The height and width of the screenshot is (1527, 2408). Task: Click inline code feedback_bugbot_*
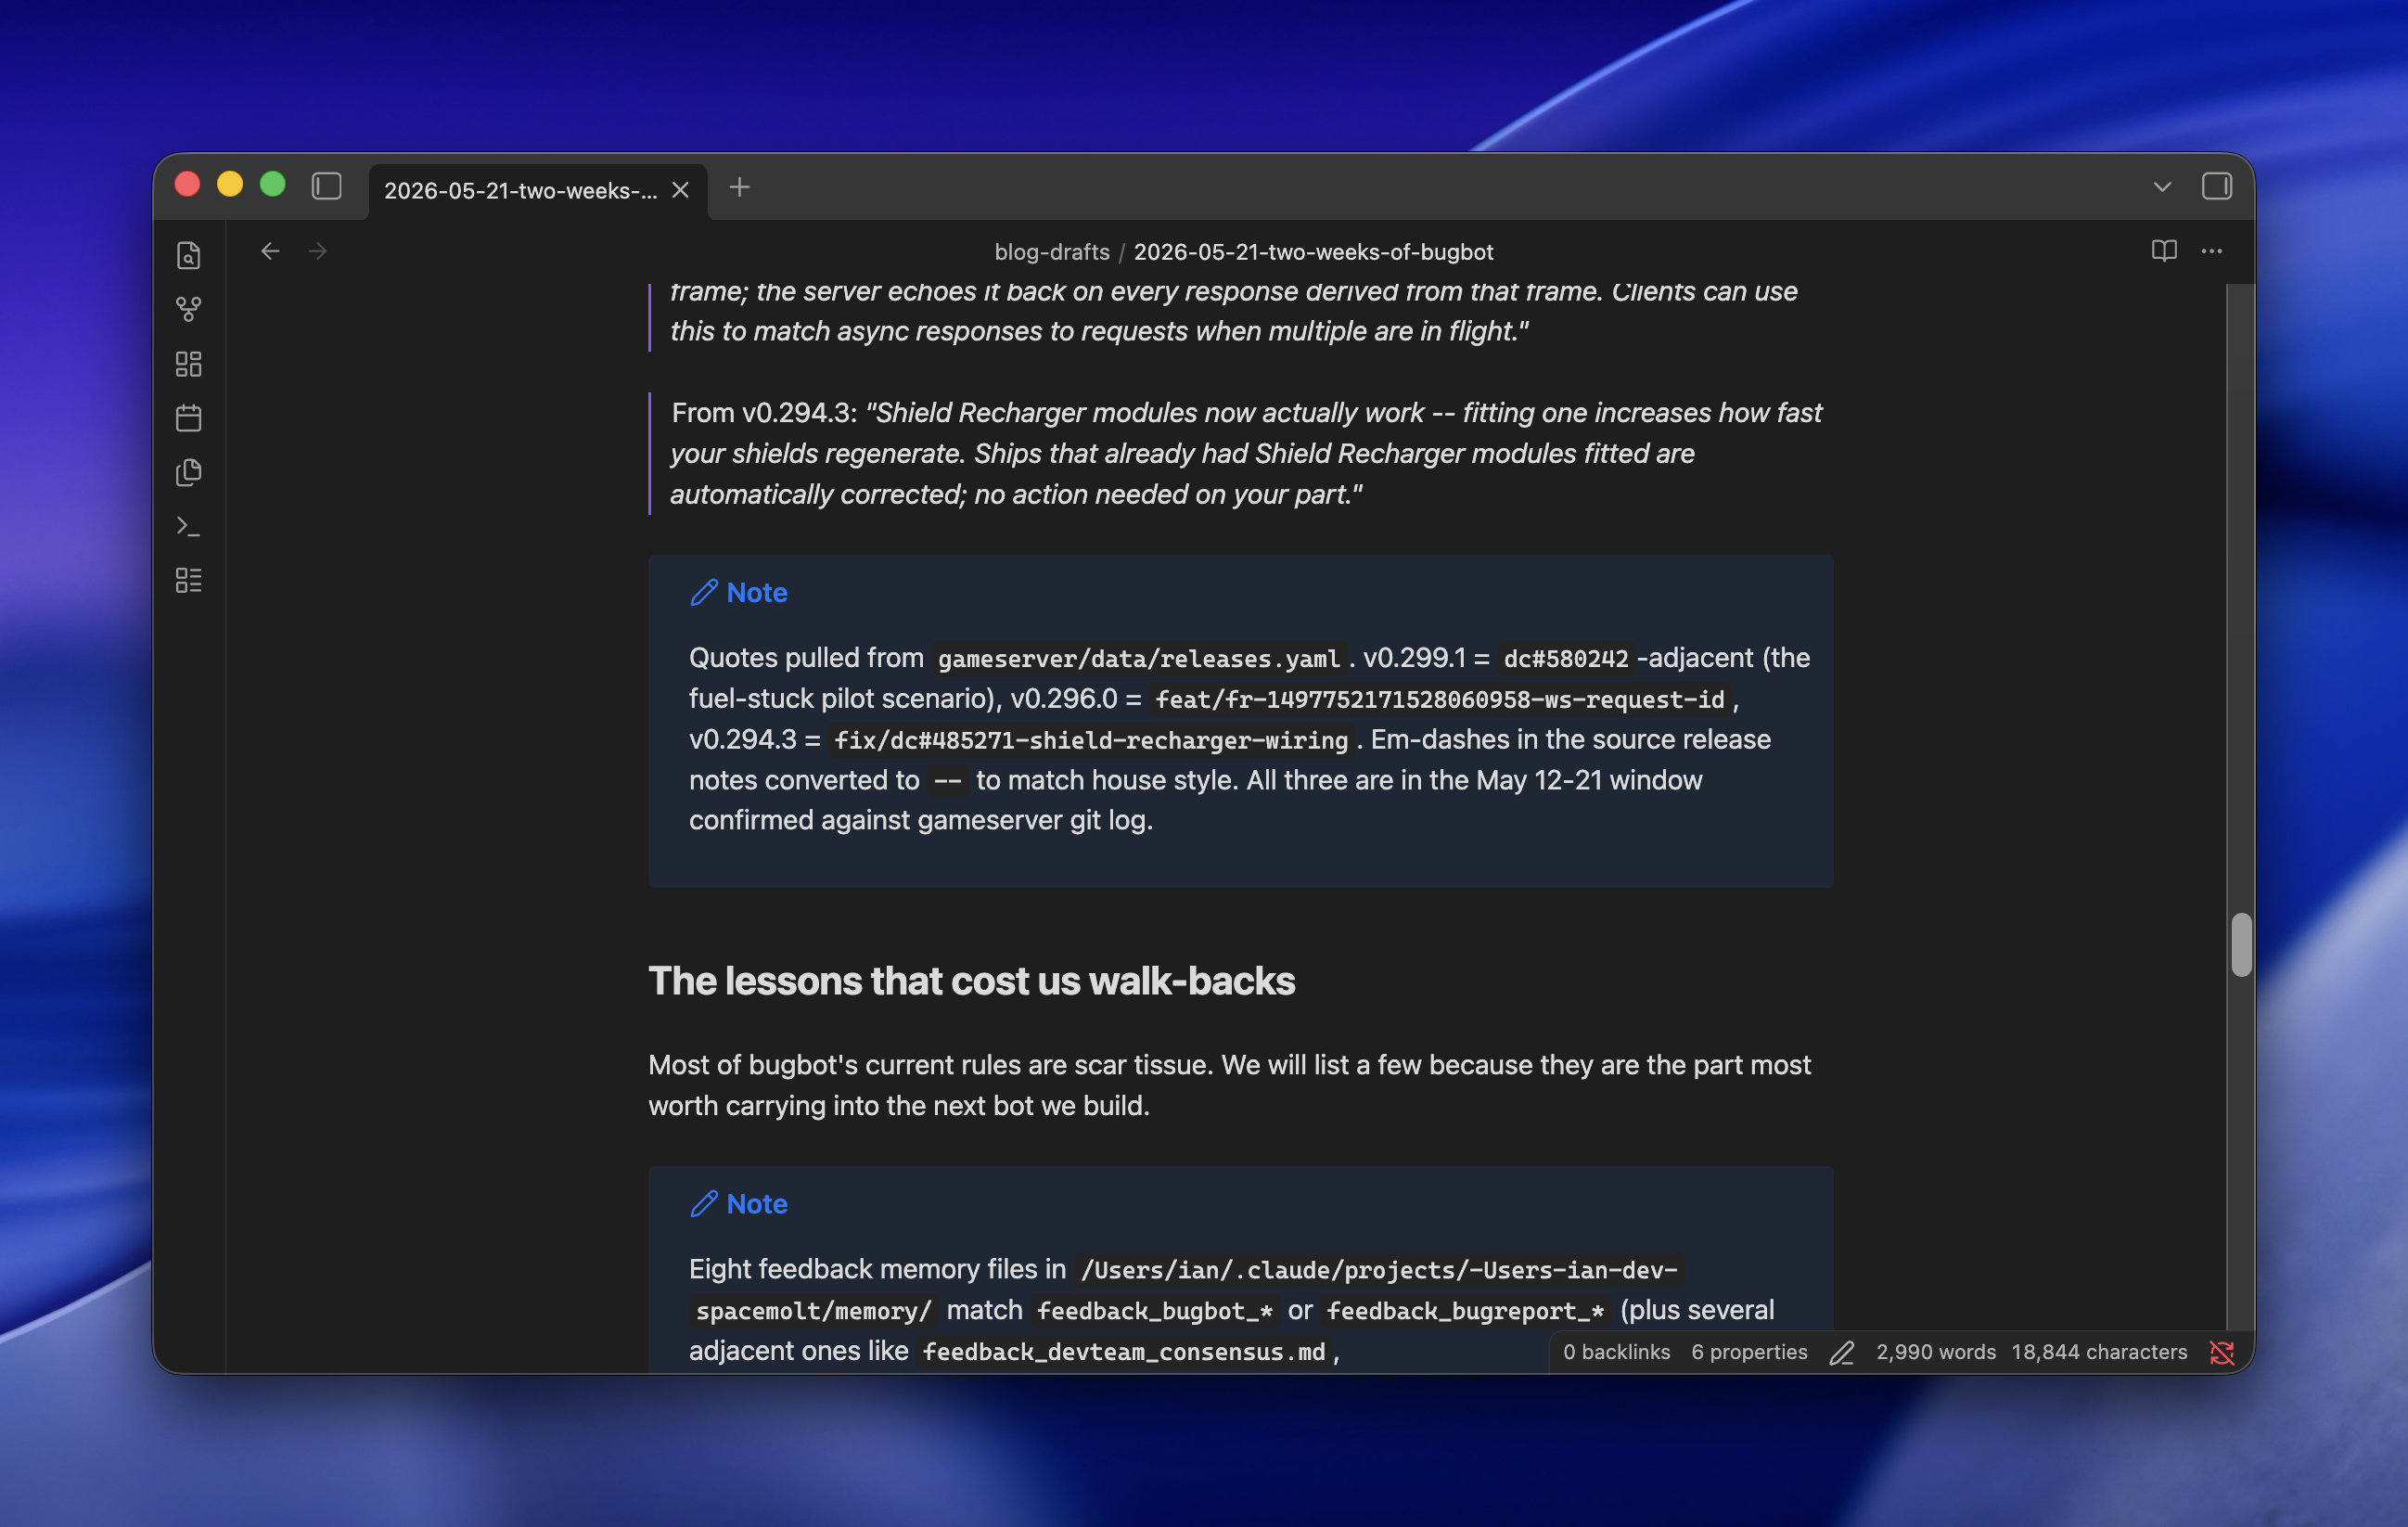click(1154, 1311)
